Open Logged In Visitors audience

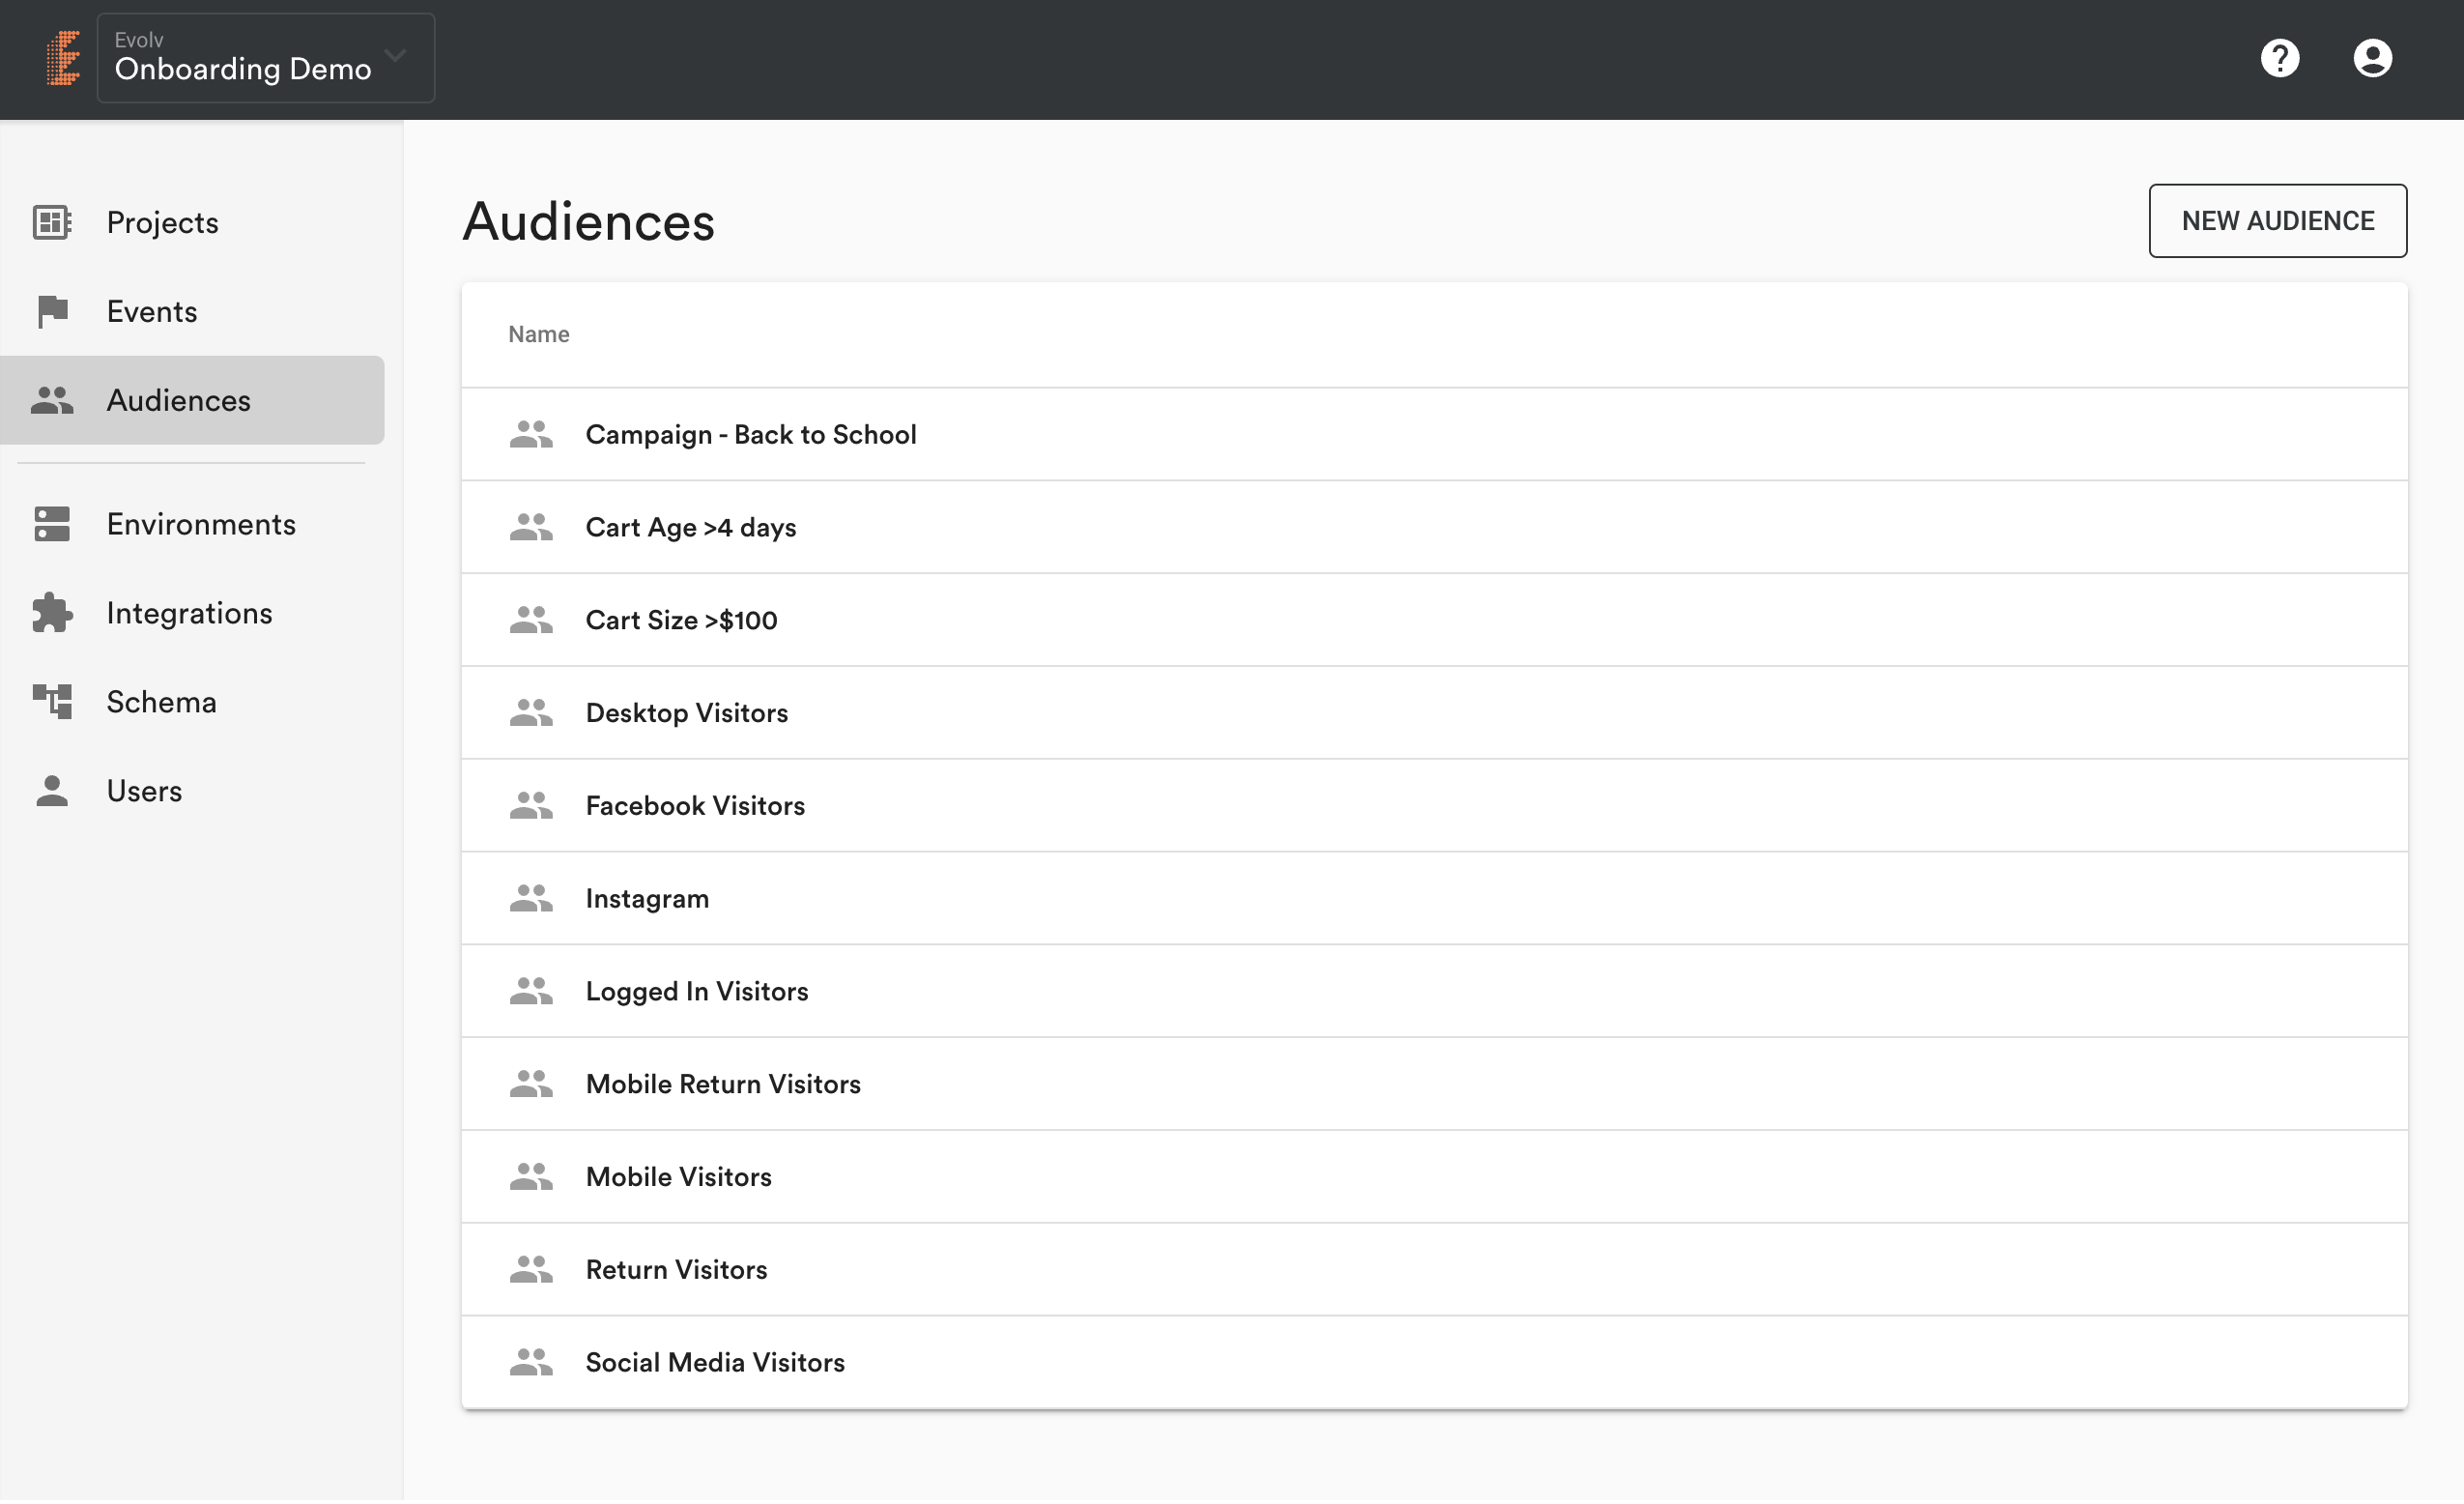click(697, 993)
